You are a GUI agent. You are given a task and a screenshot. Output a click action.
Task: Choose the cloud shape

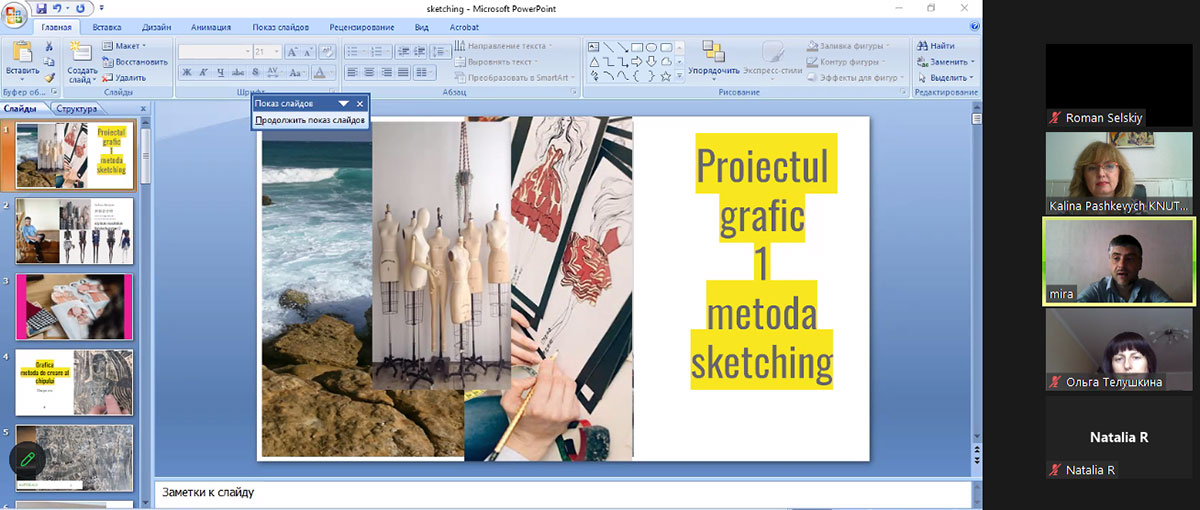666,61
